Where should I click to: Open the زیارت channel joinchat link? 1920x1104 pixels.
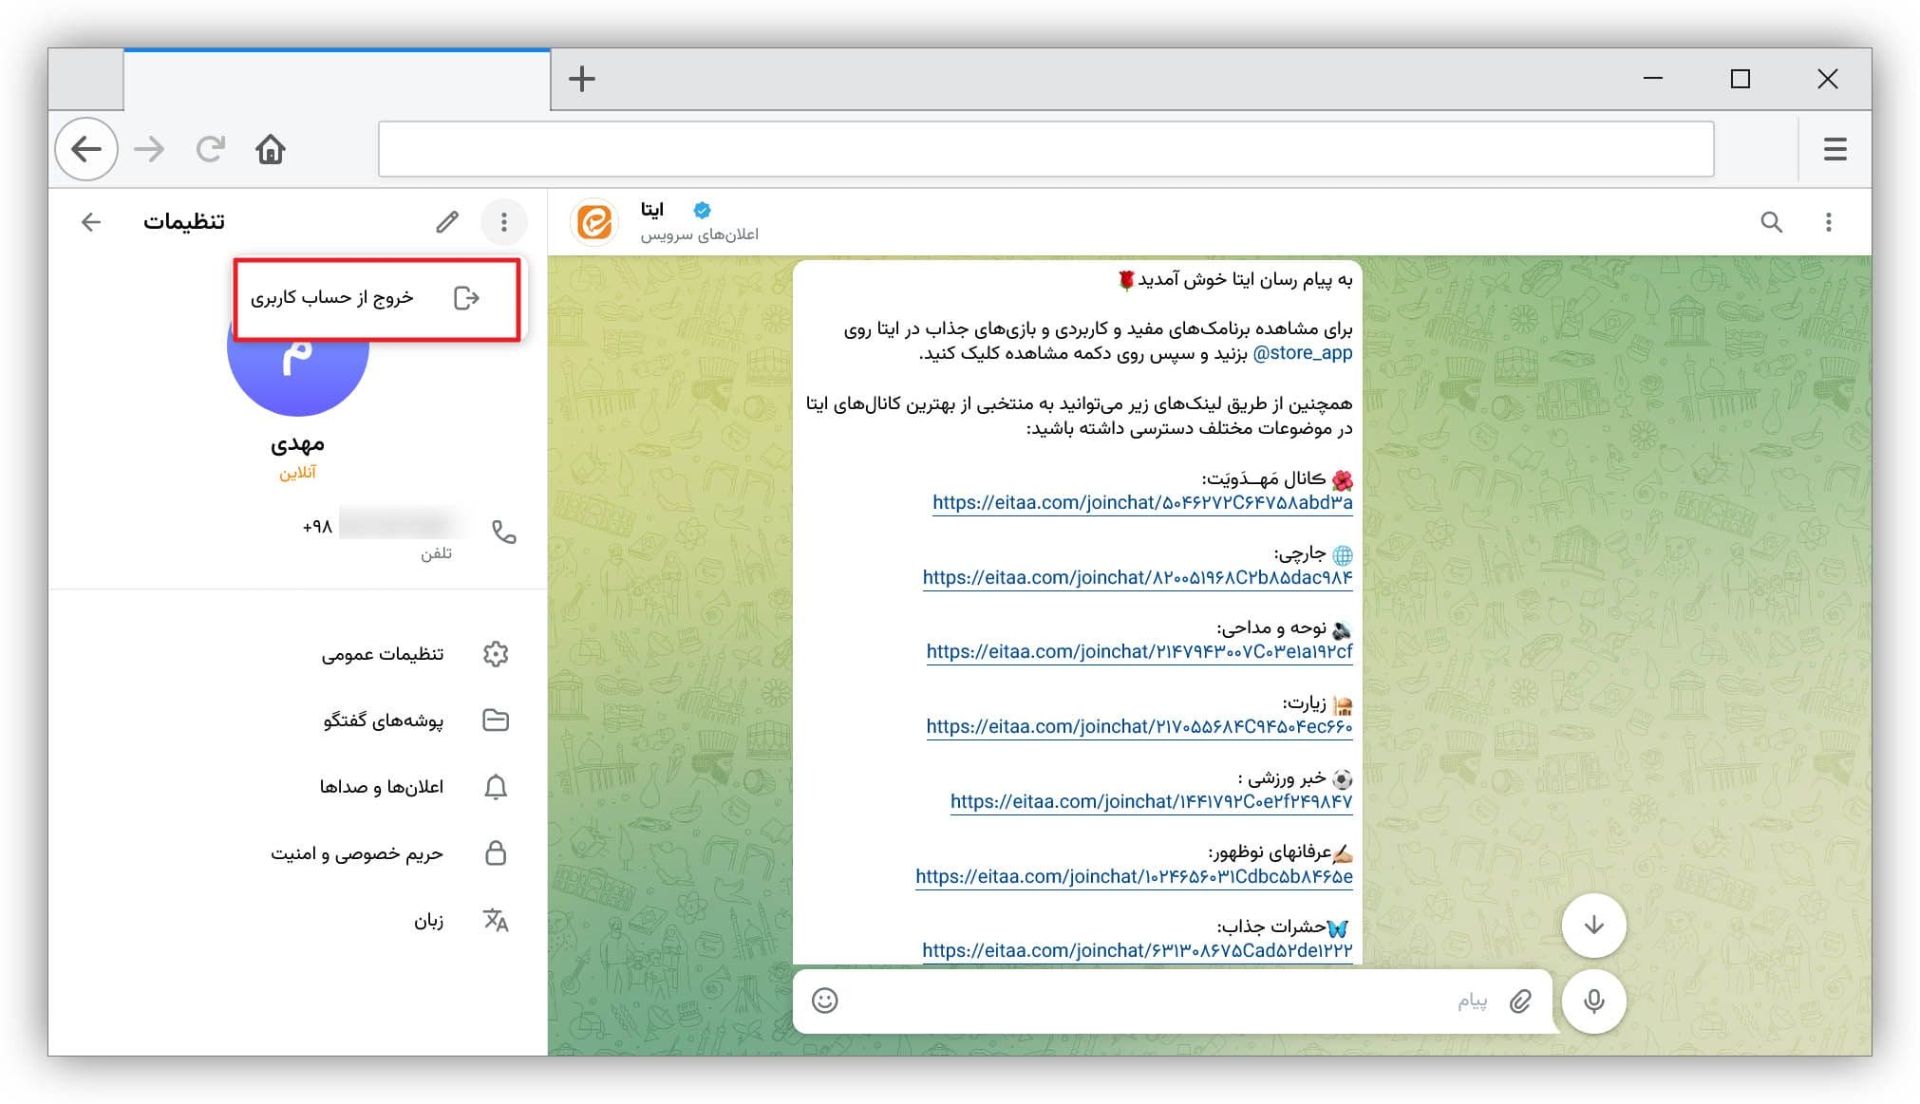pos(1139,727)
